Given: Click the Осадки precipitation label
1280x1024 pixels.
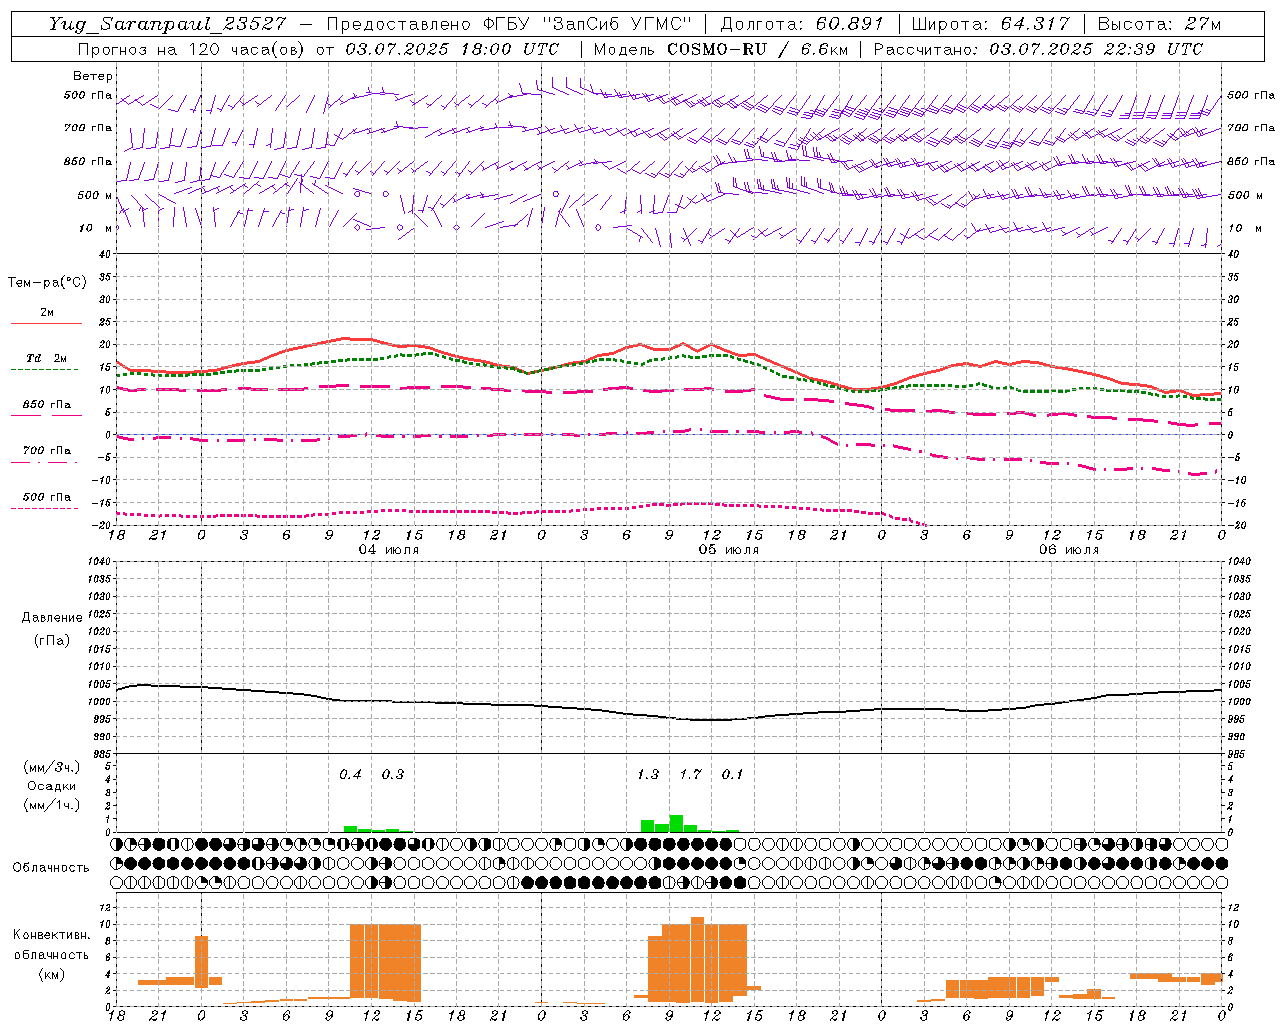Looking at the screenshot, I should (52, 786).
